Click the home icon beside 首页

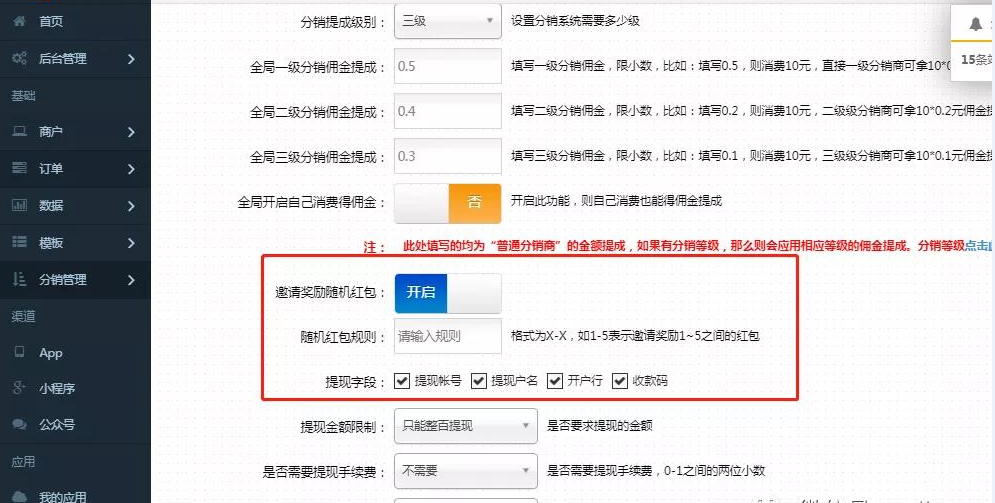click(x=20, y=21)
